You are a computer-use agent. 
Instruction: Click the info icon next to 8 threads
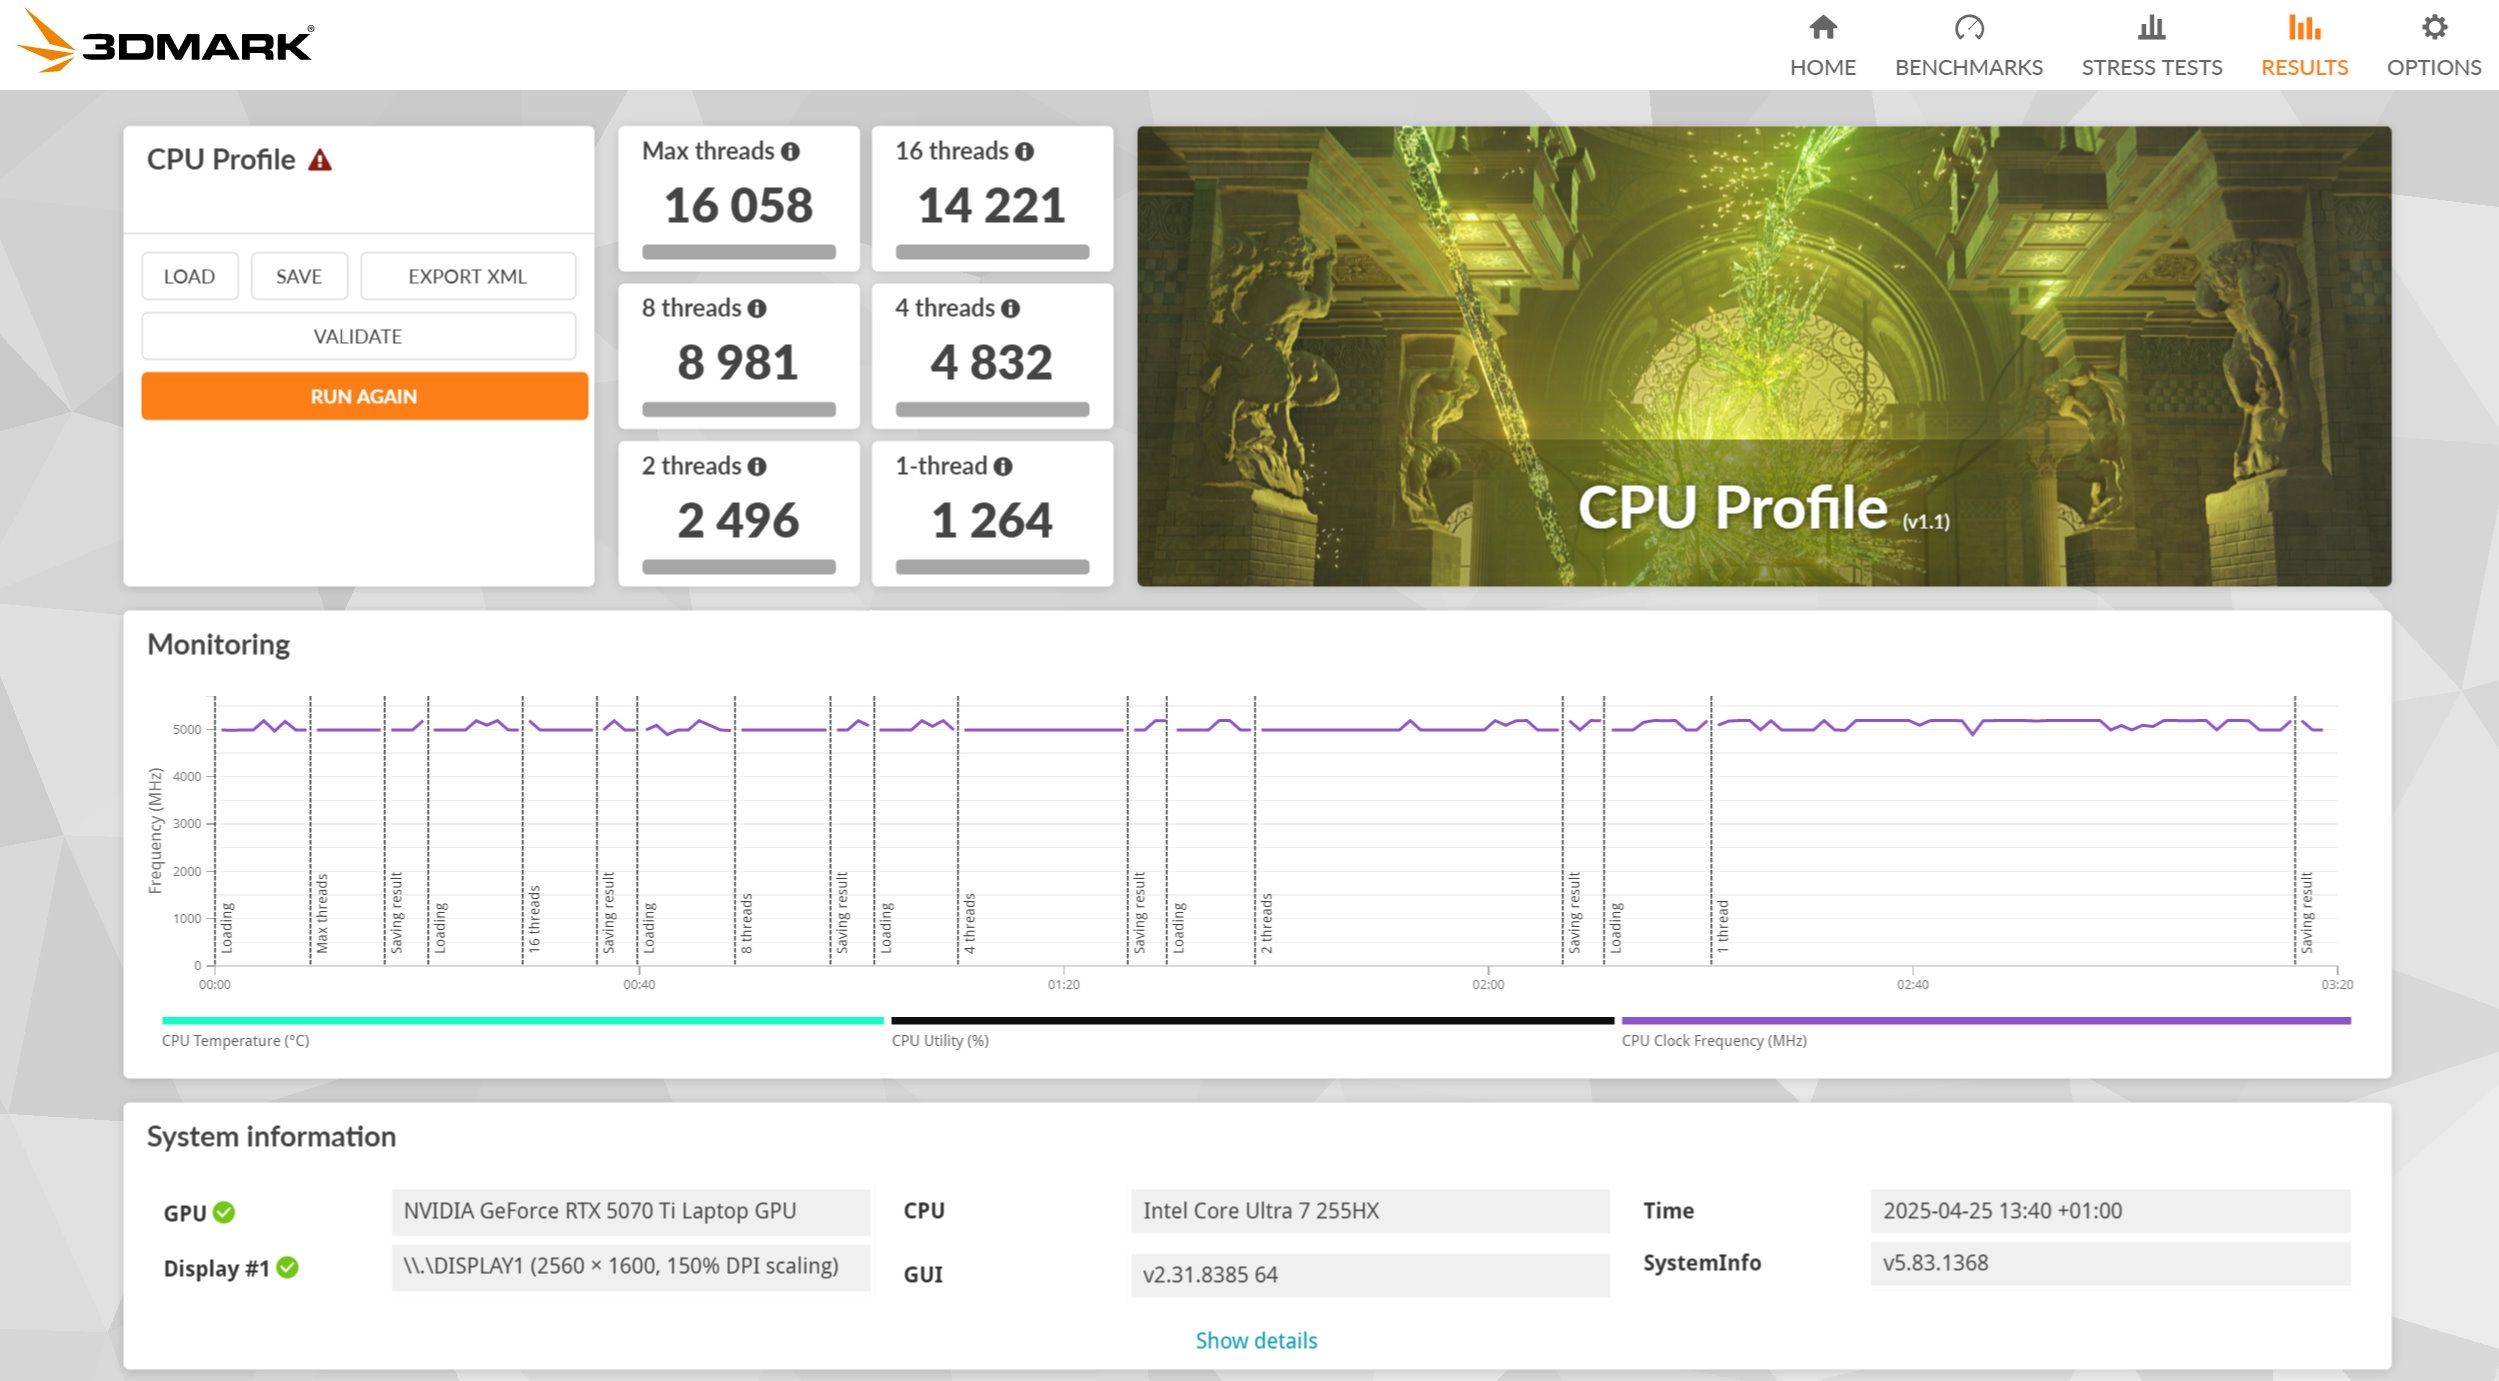click(x=757, y=309)
